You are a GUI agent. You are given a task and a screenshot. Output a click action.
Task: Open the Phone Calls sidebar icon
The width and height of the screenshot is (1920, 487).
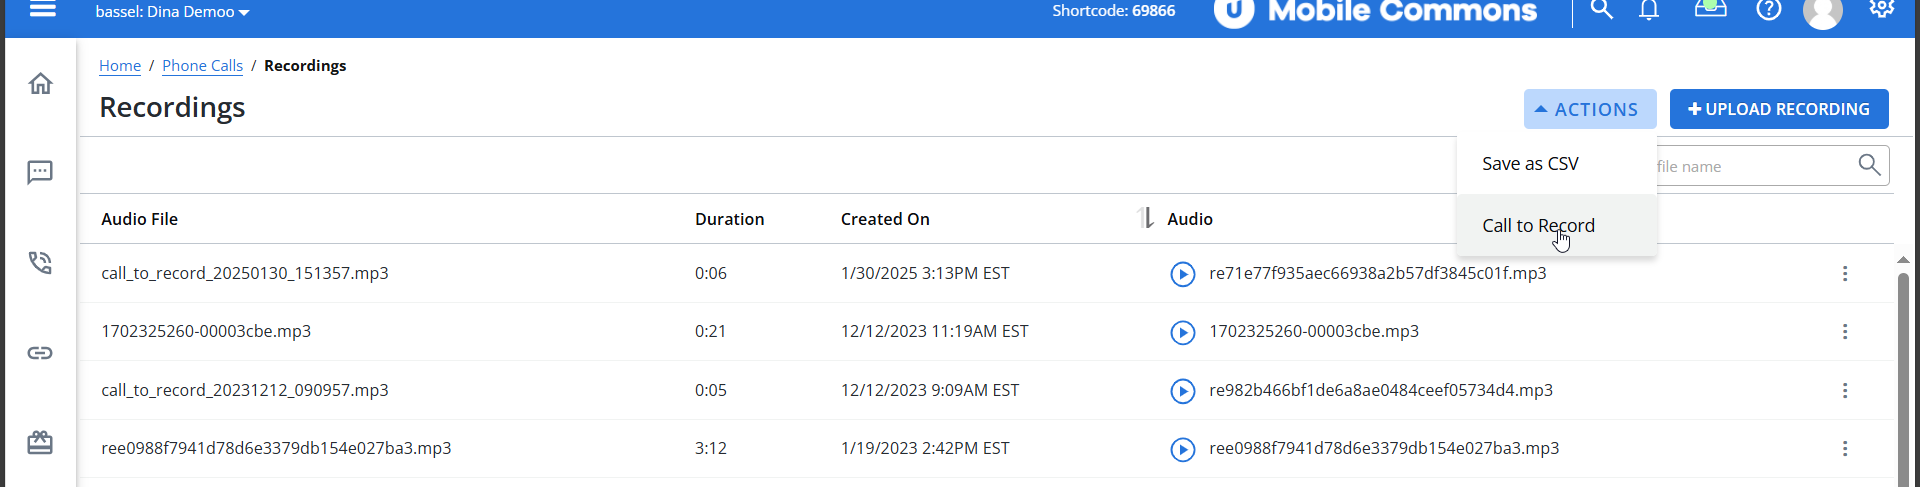40,262
